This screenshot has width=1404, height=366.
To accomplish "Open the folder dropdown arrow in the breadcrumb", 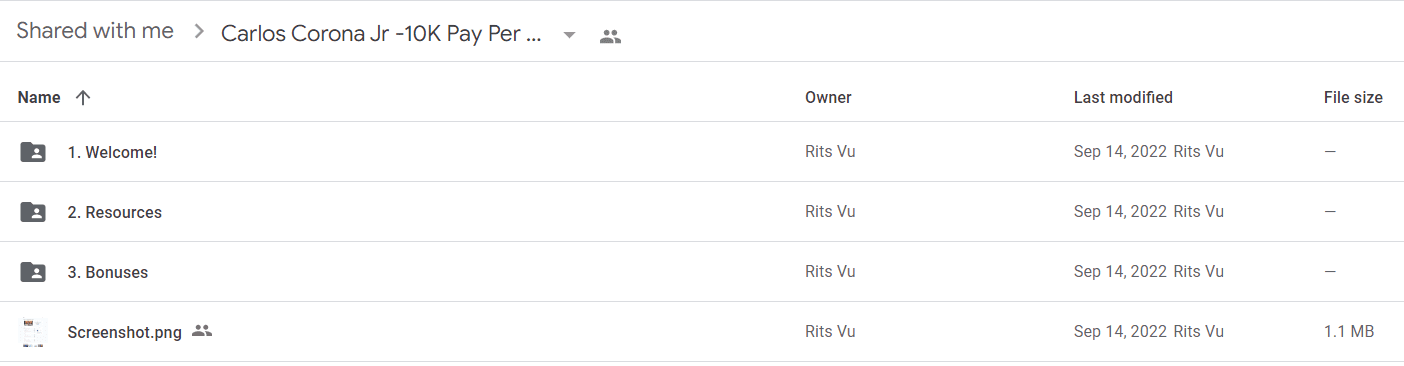I will point(569,35).
